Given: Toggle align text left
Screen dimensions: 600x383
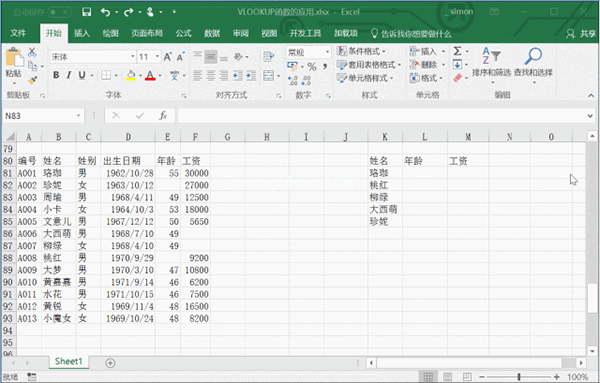Looking at the screenshot, I should click(x=197, y=75).
